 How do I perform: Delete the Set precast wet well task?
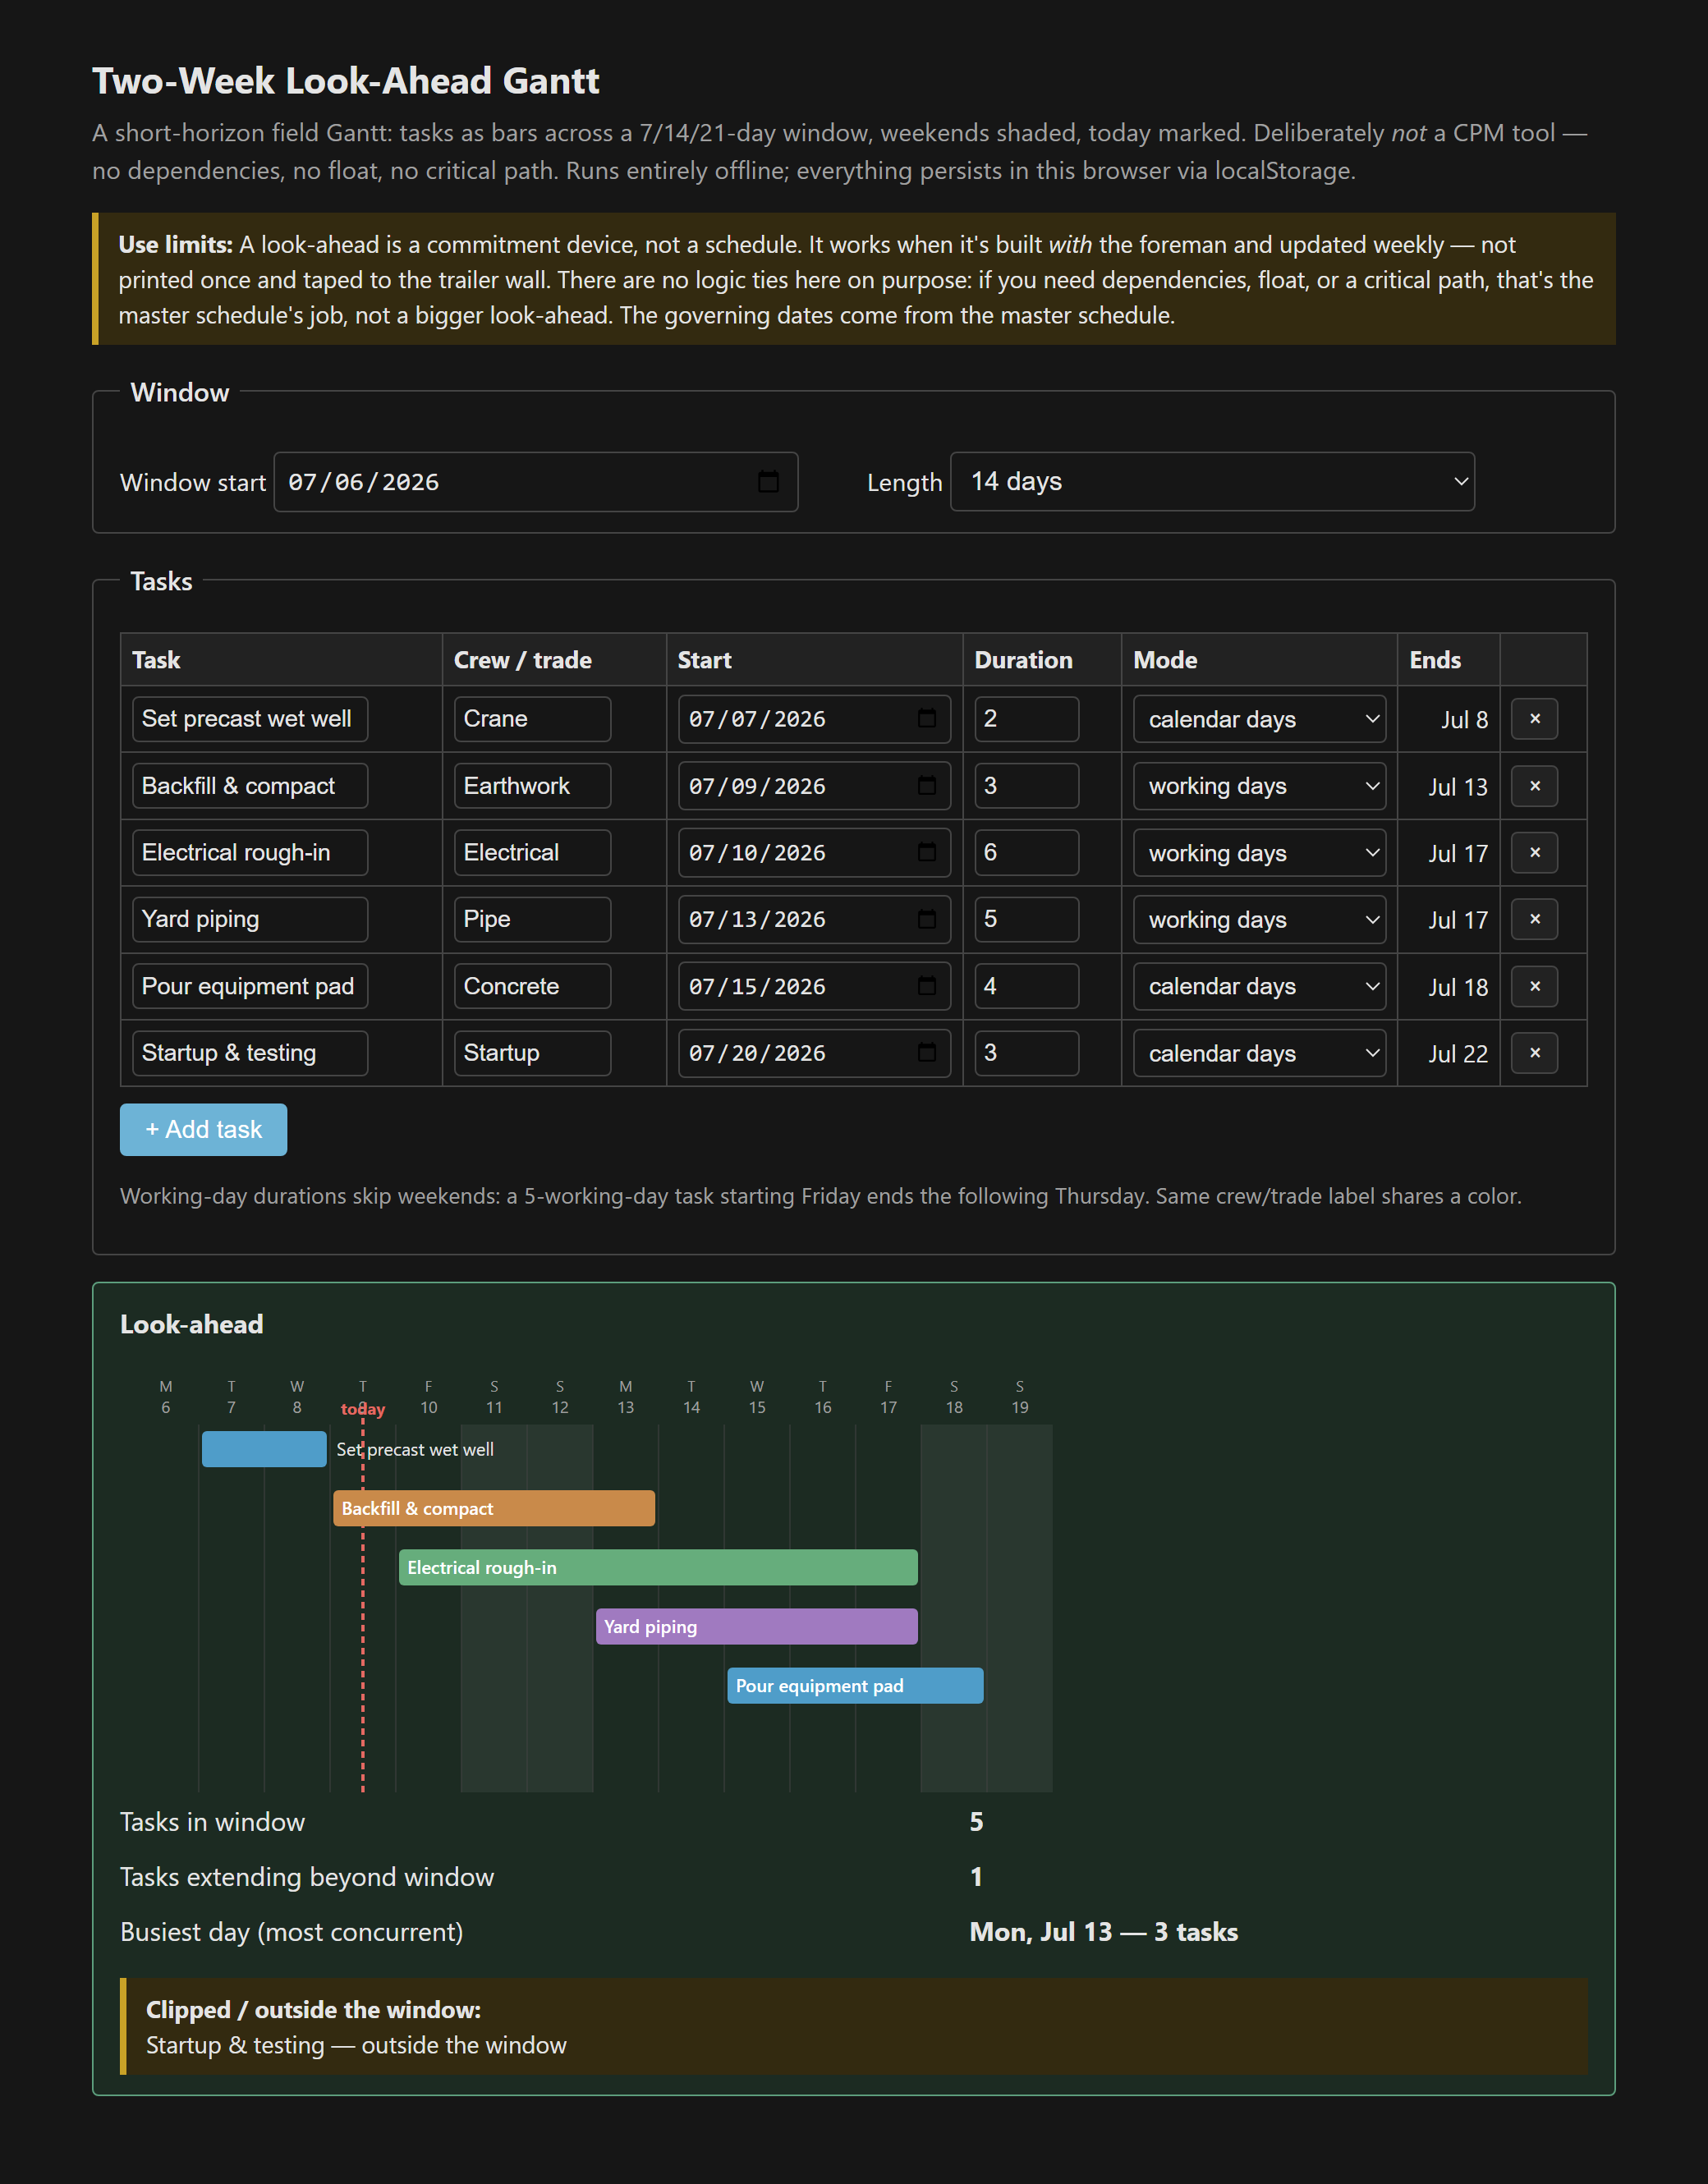[x=1535, y=719]
